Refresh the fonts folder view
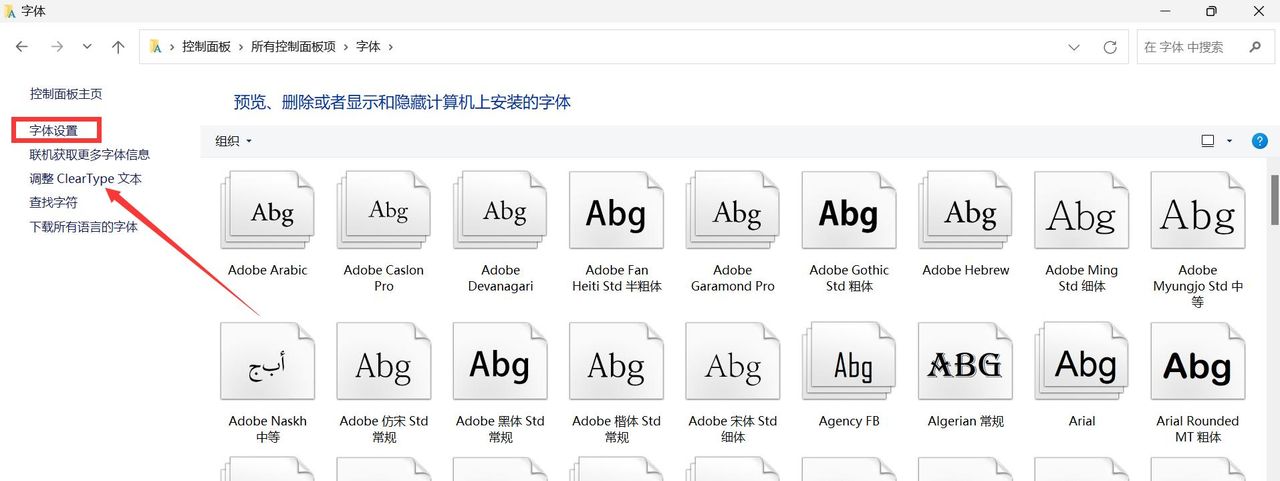Screen dimensions: 1280x481 coord(1109,47)
